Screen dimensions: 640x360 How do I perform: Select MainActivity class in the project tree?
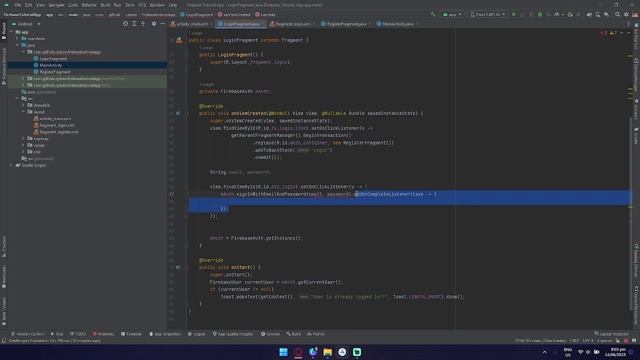tap(51, 65)
